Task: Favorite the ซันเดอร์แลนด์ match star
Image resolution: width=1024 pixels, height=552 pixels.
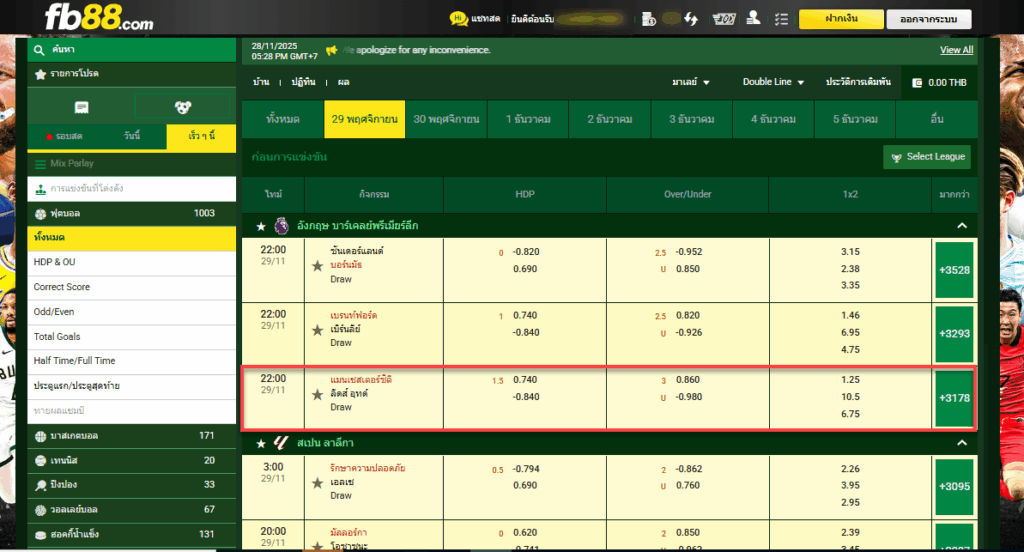Action: tap(317, 266)
